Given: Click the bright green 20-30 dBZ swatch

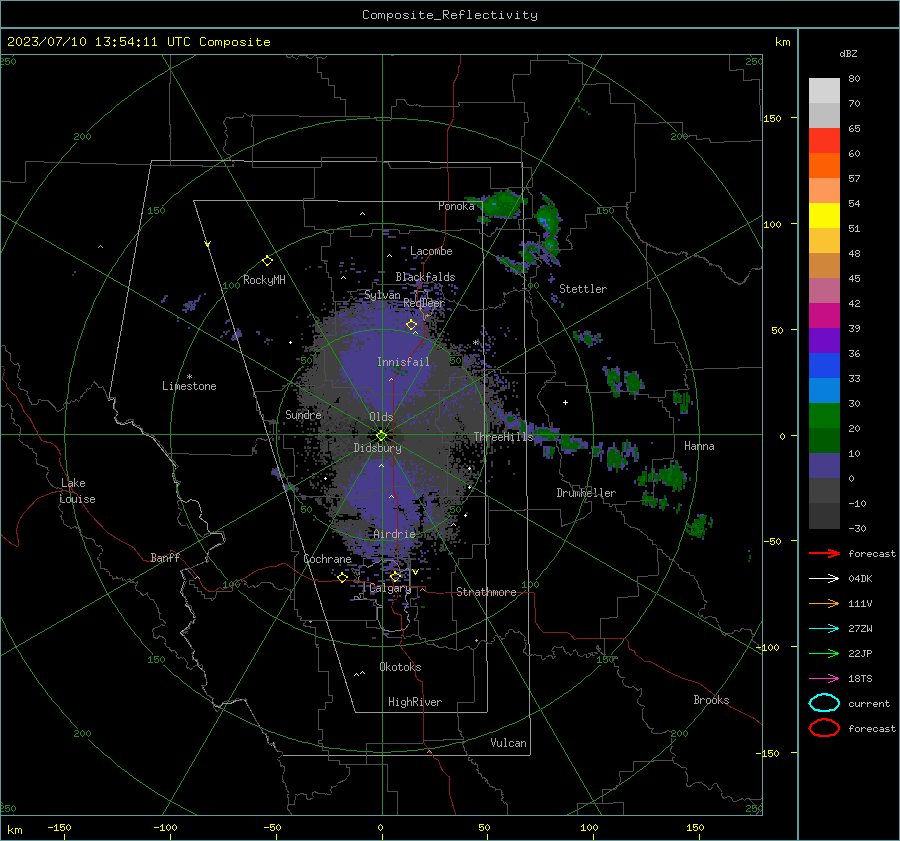Looking at the screenshot, I should 824,416.
